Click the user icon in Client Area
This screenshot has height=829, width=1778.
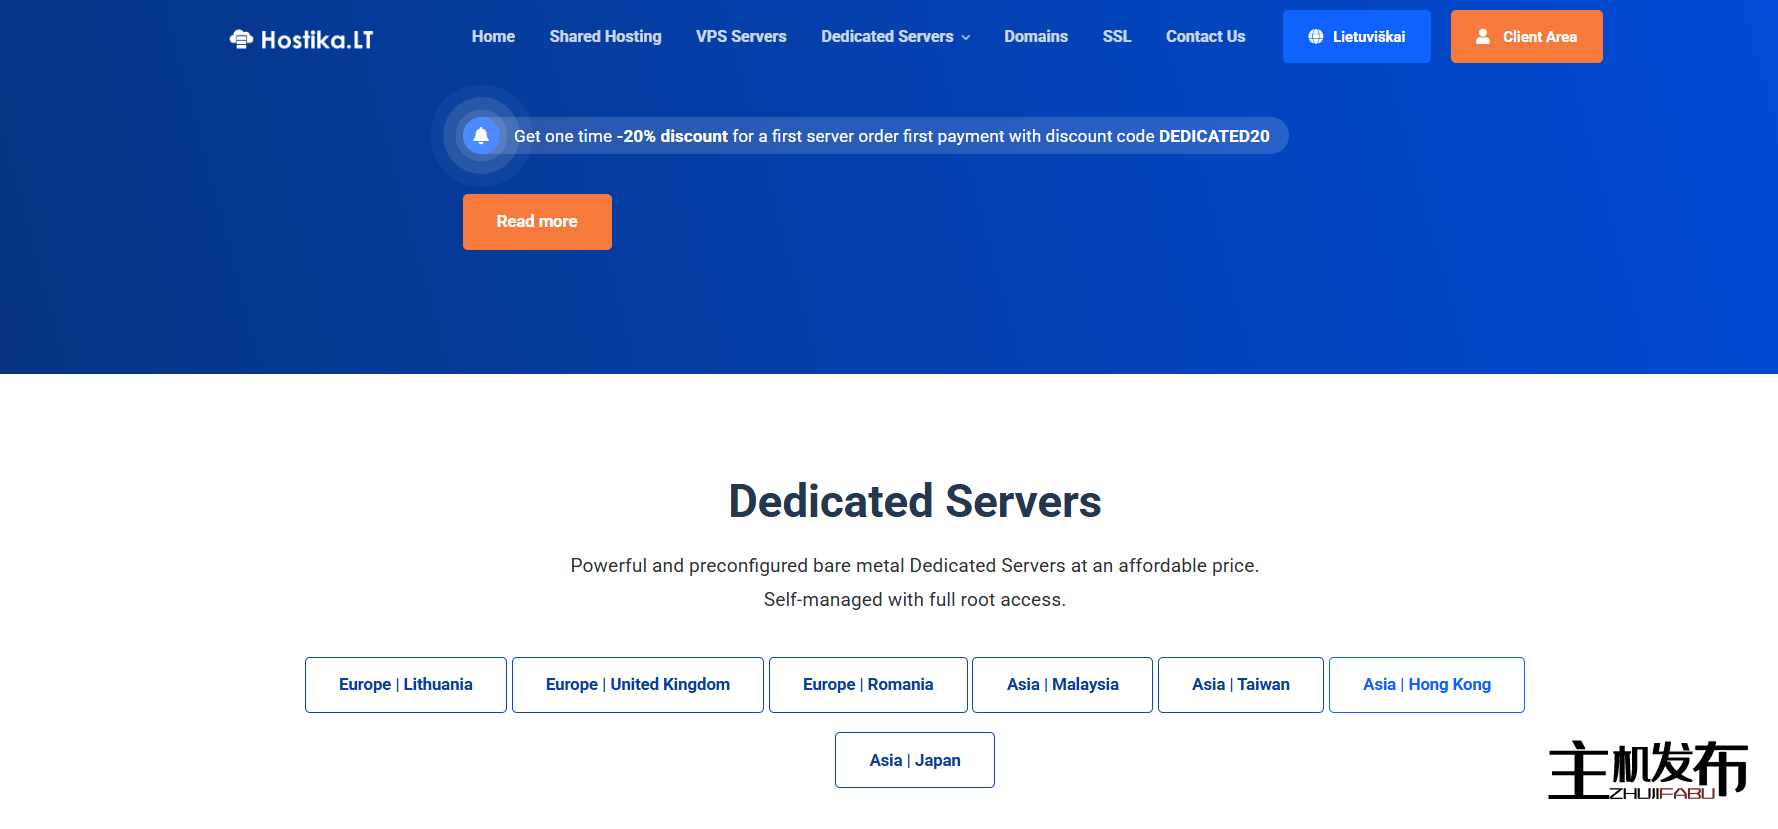click(x=1483, y=37)
